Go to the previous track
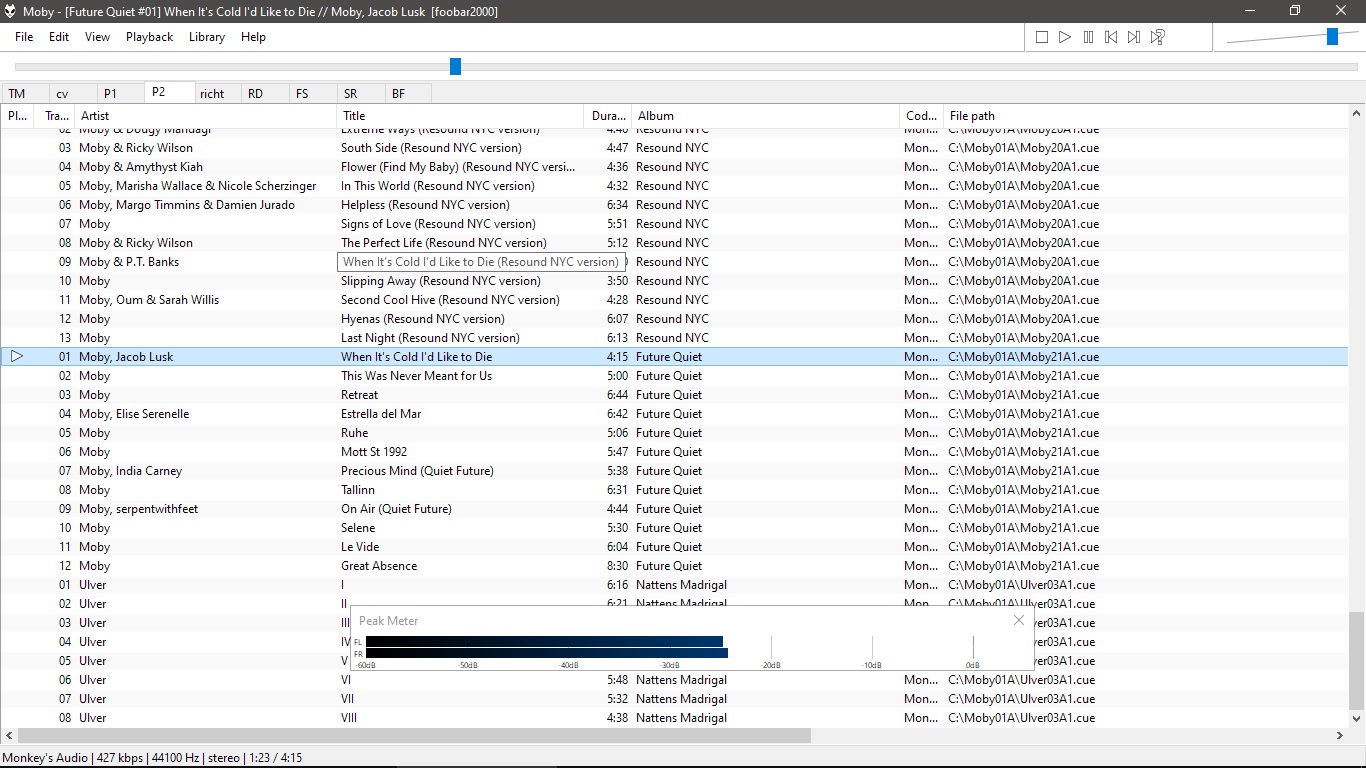Viewport: 1366px width, 768px height. 1111,37
